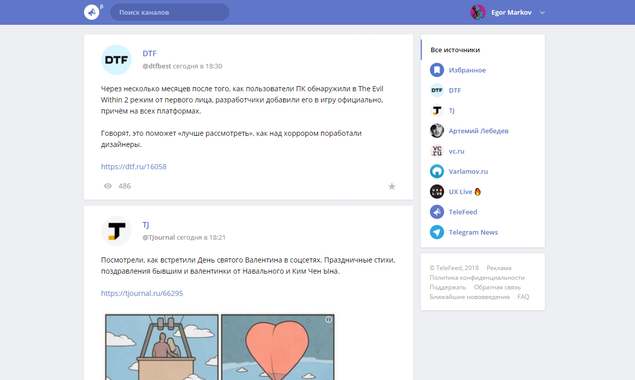Open the Реклама footer link
The width and height of the screenshot is (635, 380).
coord(499,268)
